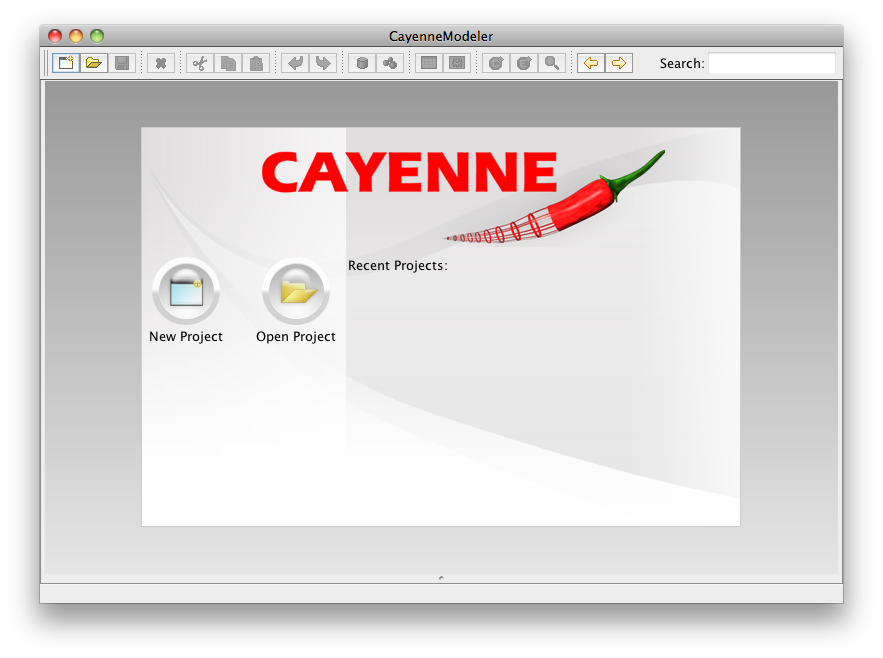Click the Open Project toolbar folder icon

point(94,63)
